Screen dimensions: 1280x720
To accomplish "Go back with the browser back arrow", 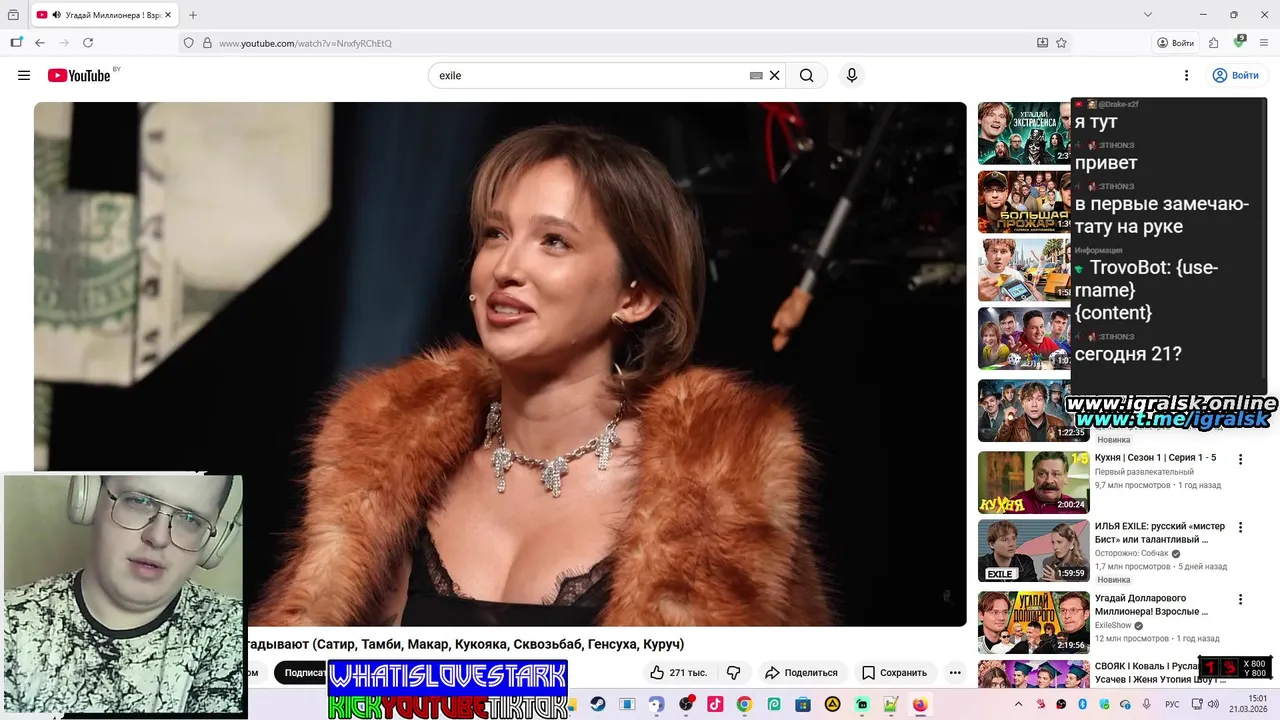I will [x=40, y=43].
